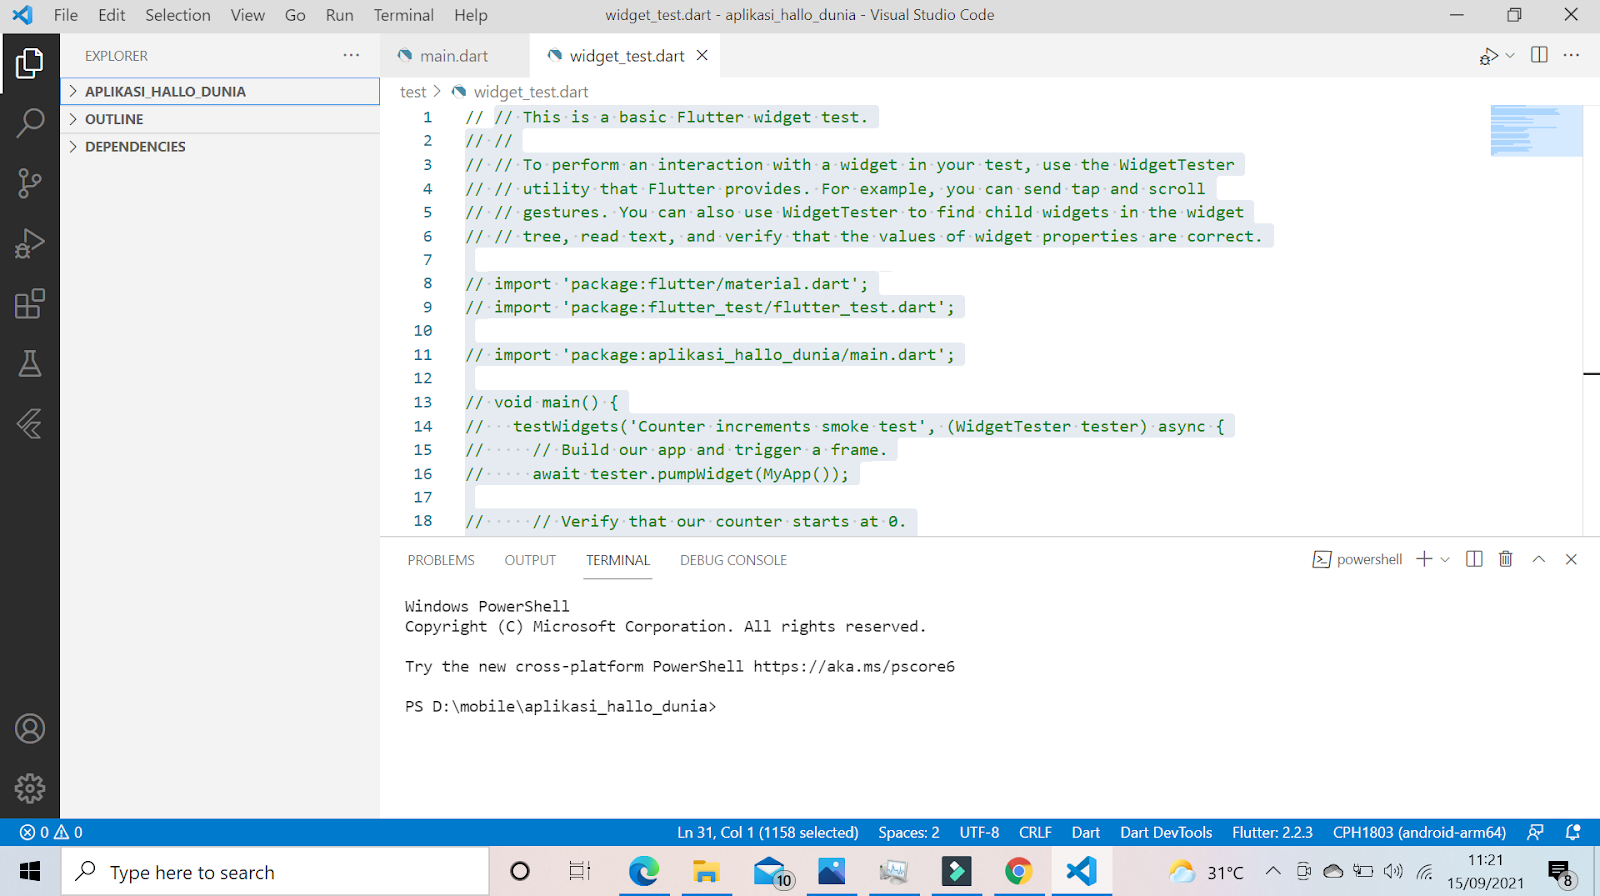Split the terminal pane
Screen dimensions: 1600x896
pos(1474,559)
